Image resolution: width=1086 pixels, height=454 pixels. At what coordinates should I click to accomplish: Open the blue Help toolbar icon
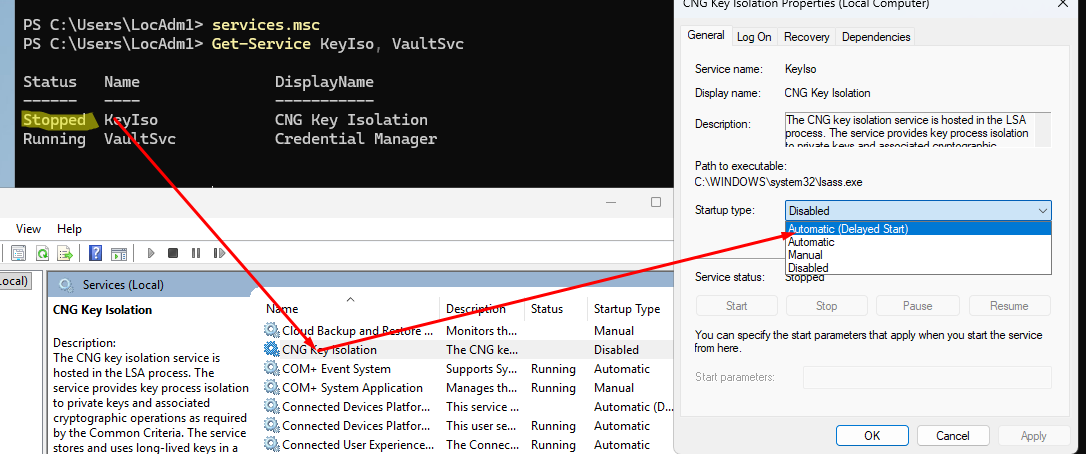96,254
